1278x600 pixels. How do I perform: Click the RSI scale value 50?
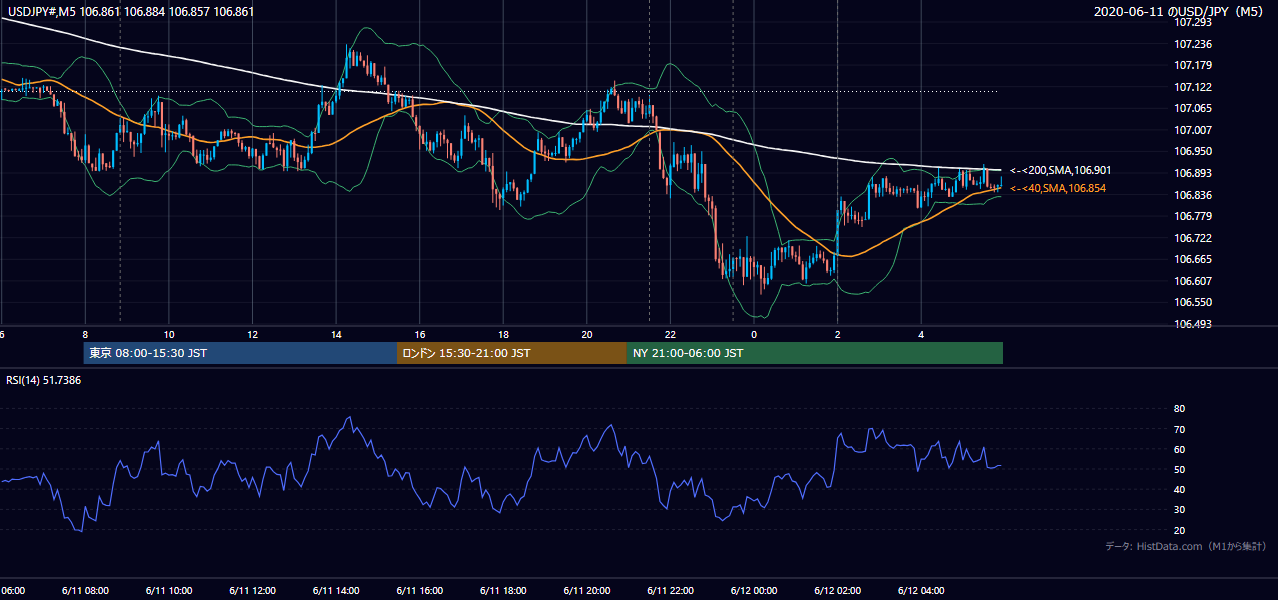click(x=1179, y=469)
